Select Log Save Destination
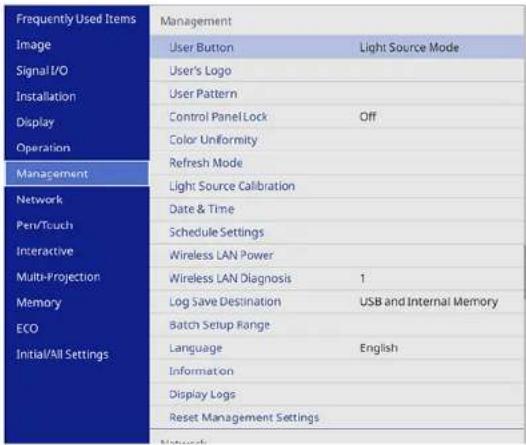This screenshot has width=526, height=445. [x=337, y=302]
